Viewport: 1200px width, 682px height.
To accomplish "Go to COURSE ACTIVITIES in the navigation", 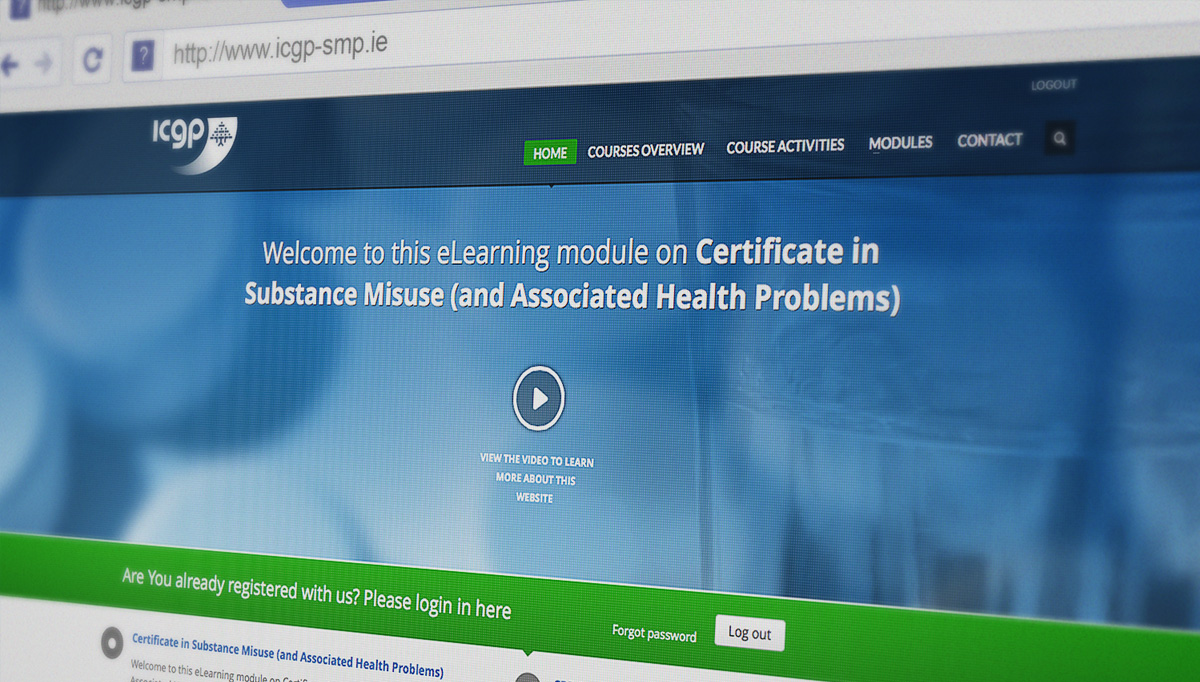I will pos(785,146).
